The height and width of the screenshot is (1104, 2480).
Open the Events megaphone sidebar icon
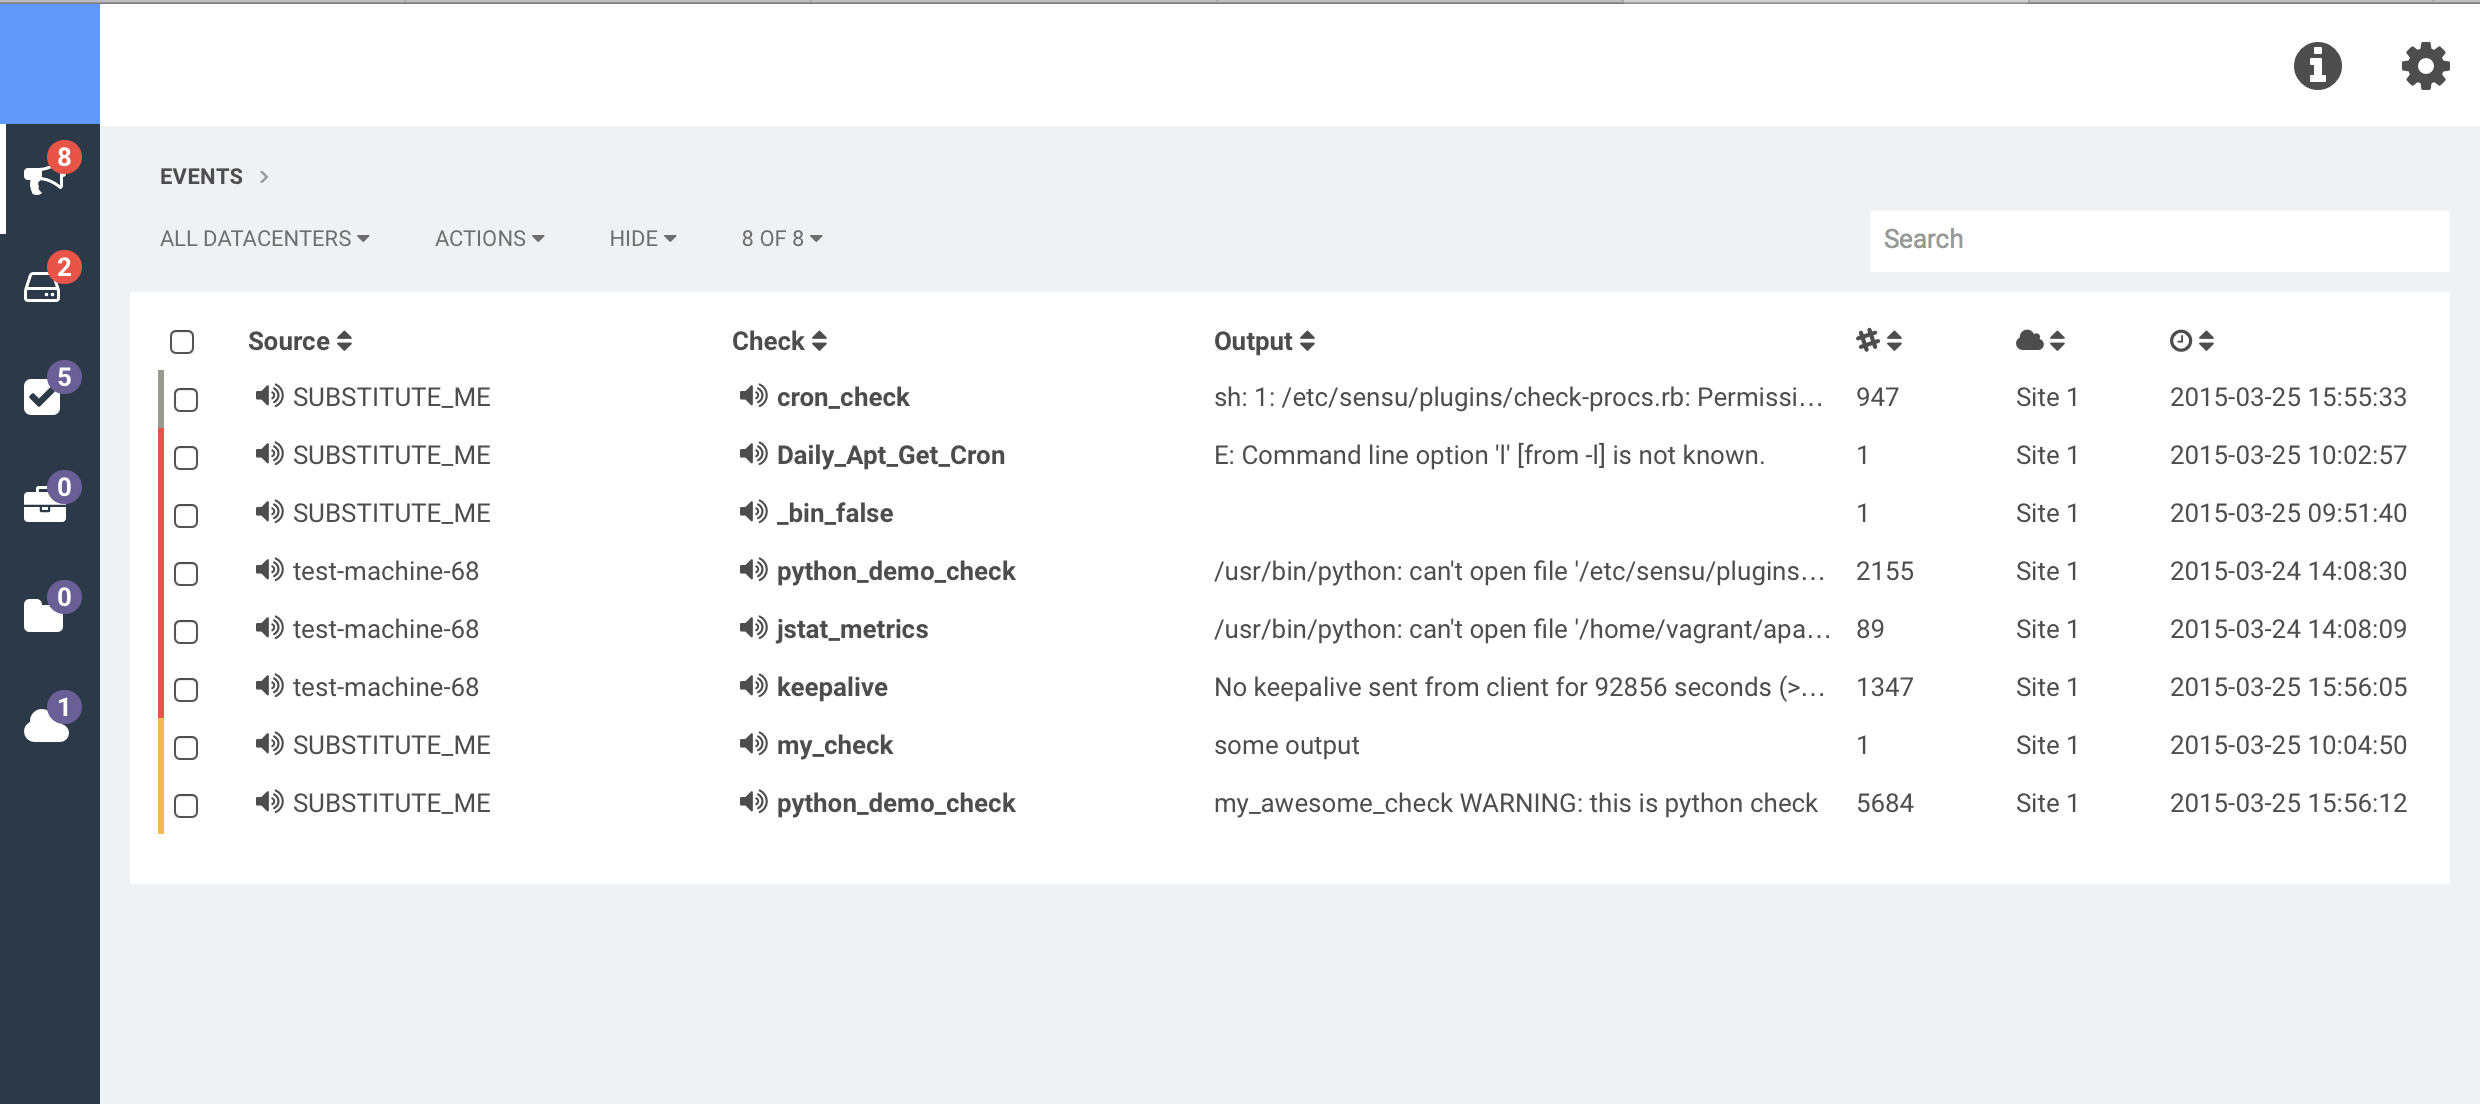[x=44, y=179]
